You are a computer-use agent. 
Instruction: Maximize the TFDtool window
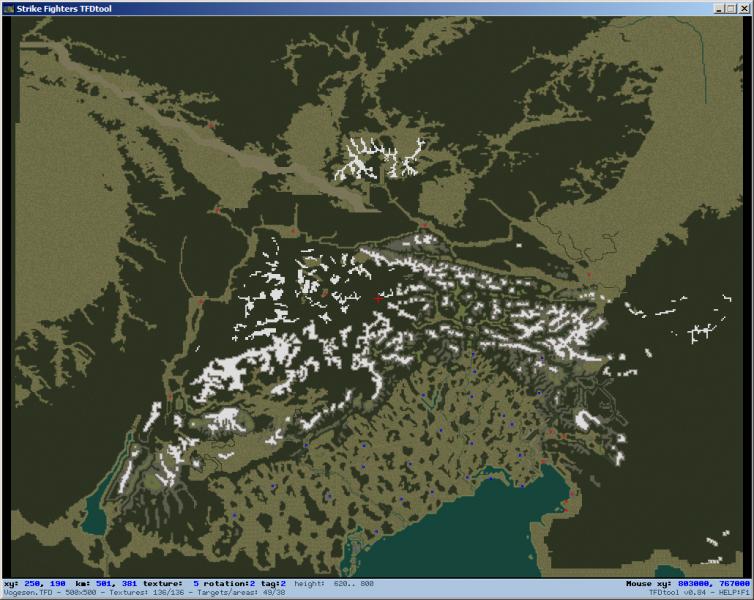731,9
